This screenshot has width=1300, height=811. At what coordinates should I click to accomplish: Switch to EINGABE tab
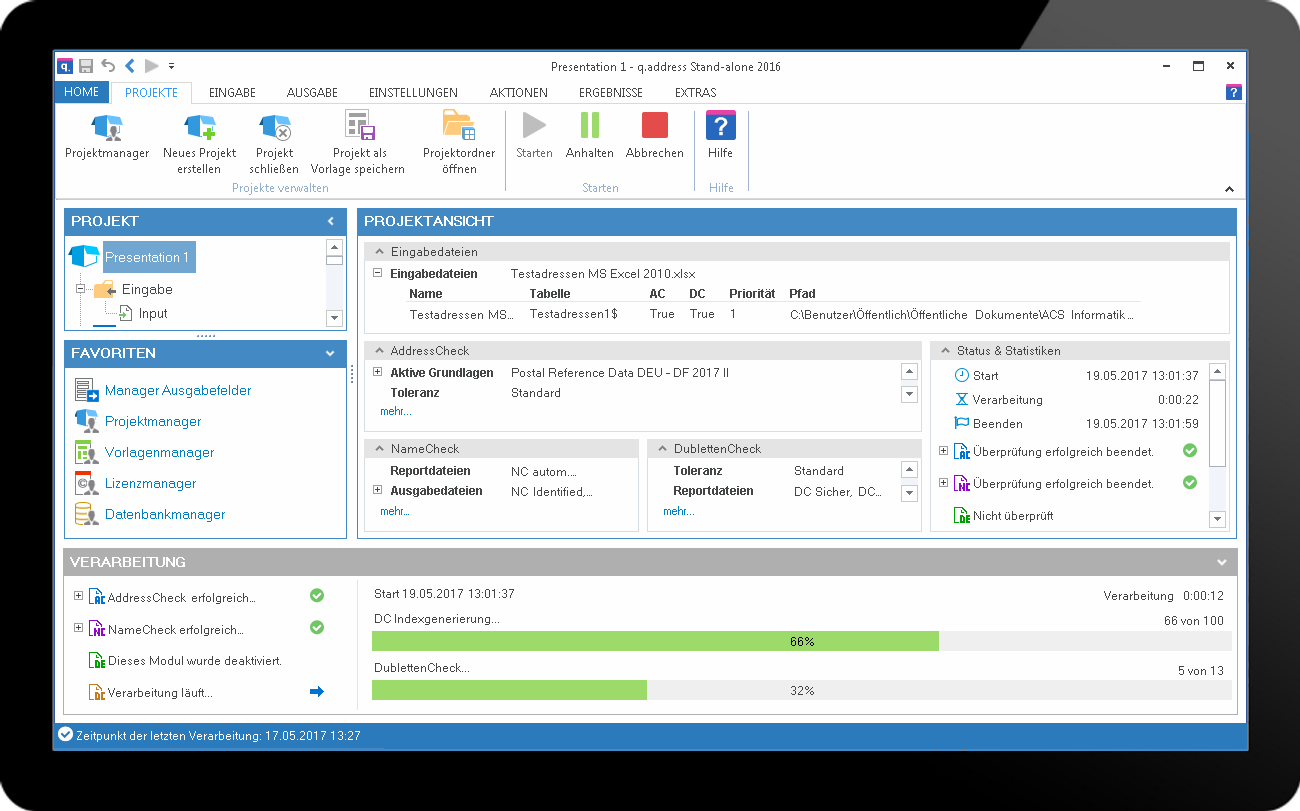pyautogui.click(x=232, y=92)
